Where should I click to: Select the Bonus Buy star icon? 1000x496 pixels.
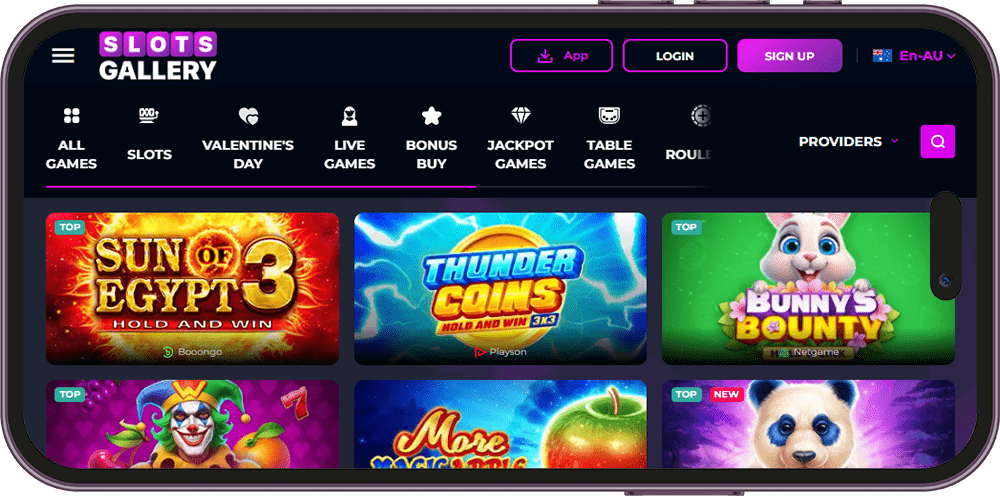point(432,116)
